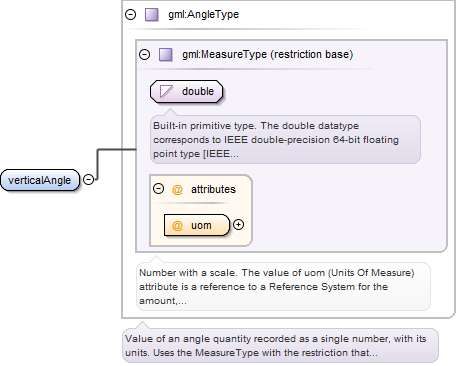Click the @ icon inside uom node
457x366 pixels.
click(x=177, y=225)
